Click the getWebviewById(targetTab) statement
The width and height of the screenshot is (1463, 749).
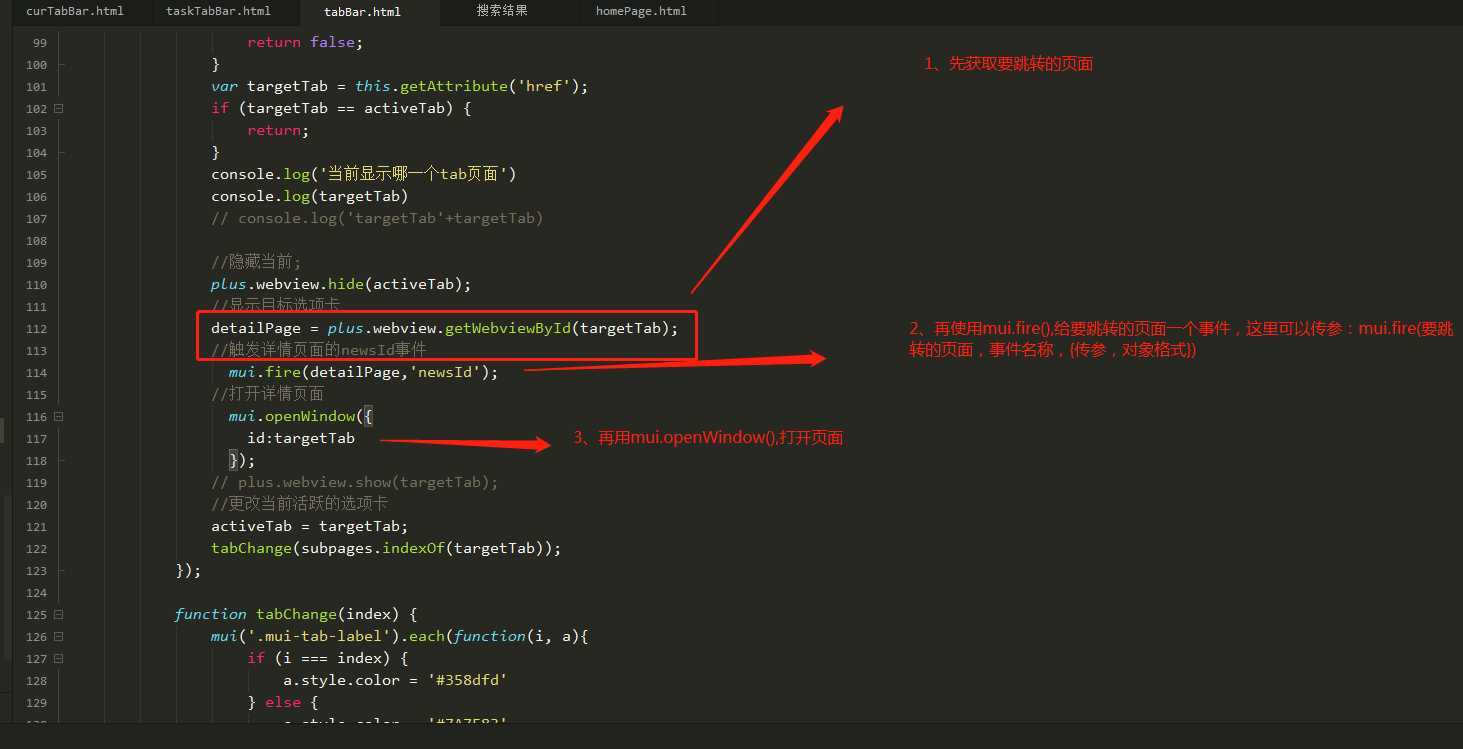tap(445, 328)
